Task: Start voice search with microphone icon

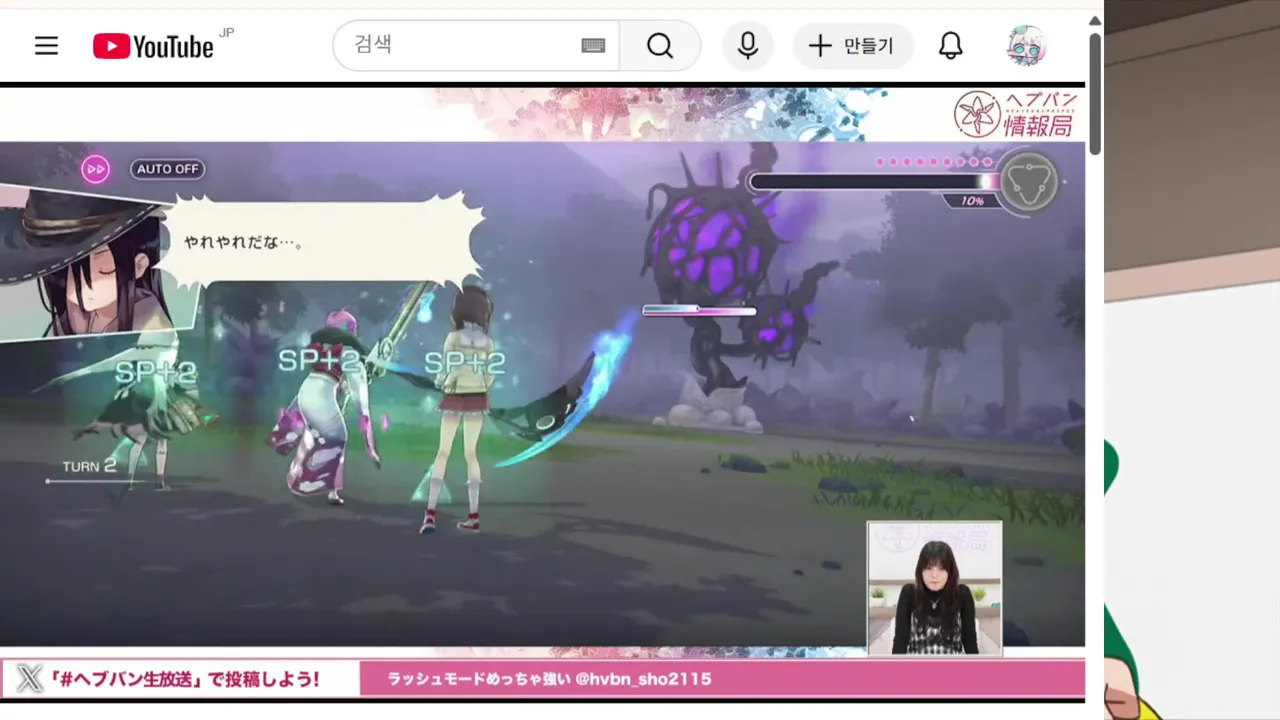Action: 748,45
